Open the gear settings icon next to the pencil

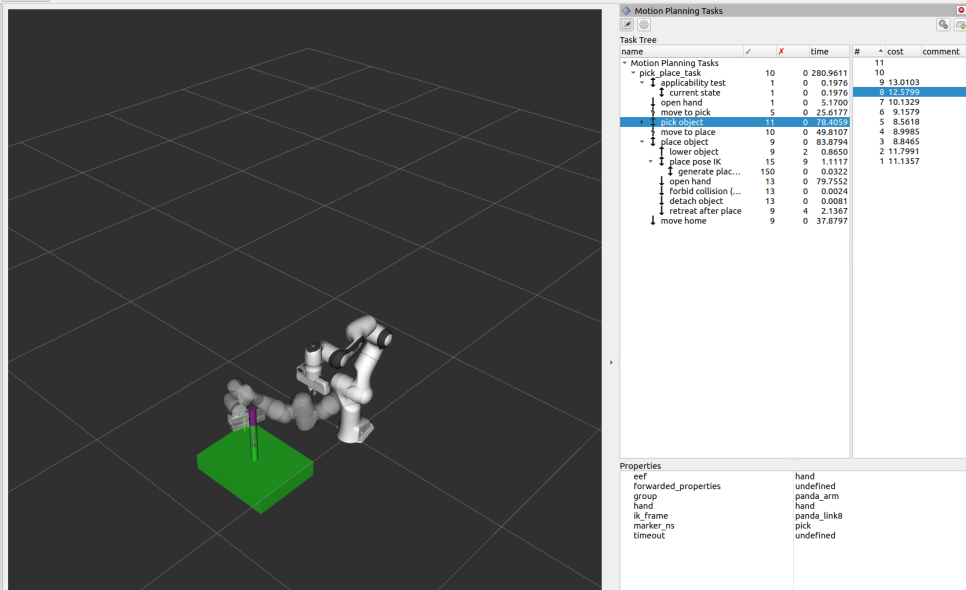pos(642,24)
